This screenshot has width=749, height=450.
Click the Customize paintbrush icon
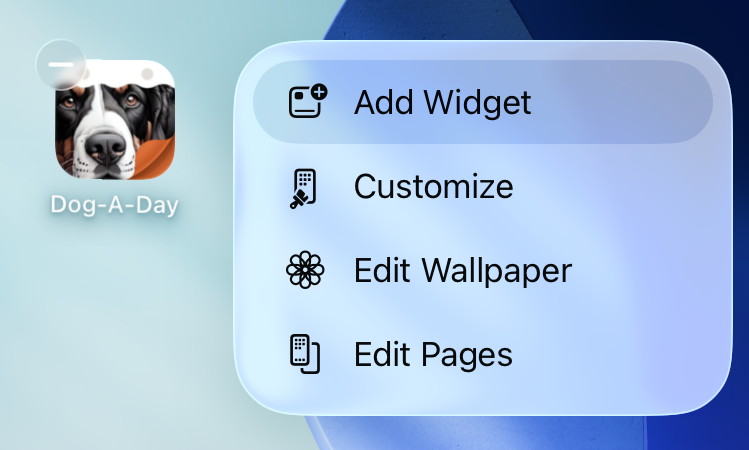[303, 188]
